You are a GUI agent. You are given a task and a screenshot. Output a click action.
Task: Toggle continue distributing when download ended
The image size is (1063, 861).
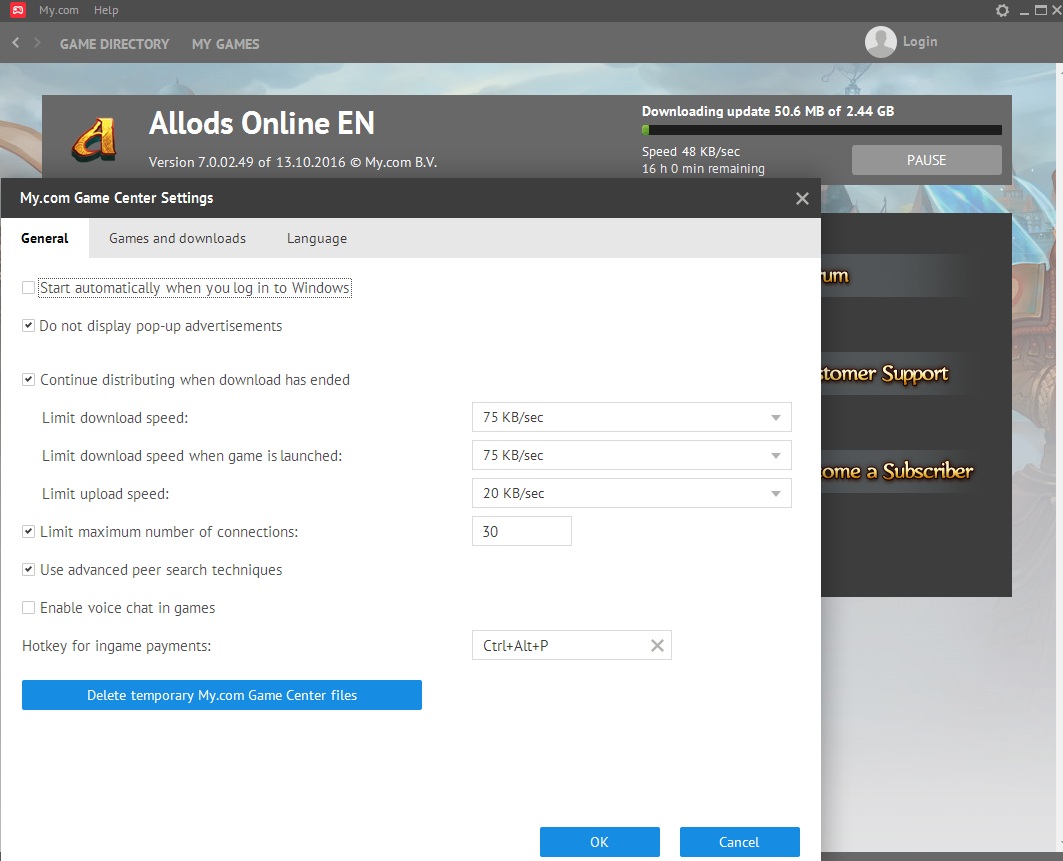[x=28, y=380]
